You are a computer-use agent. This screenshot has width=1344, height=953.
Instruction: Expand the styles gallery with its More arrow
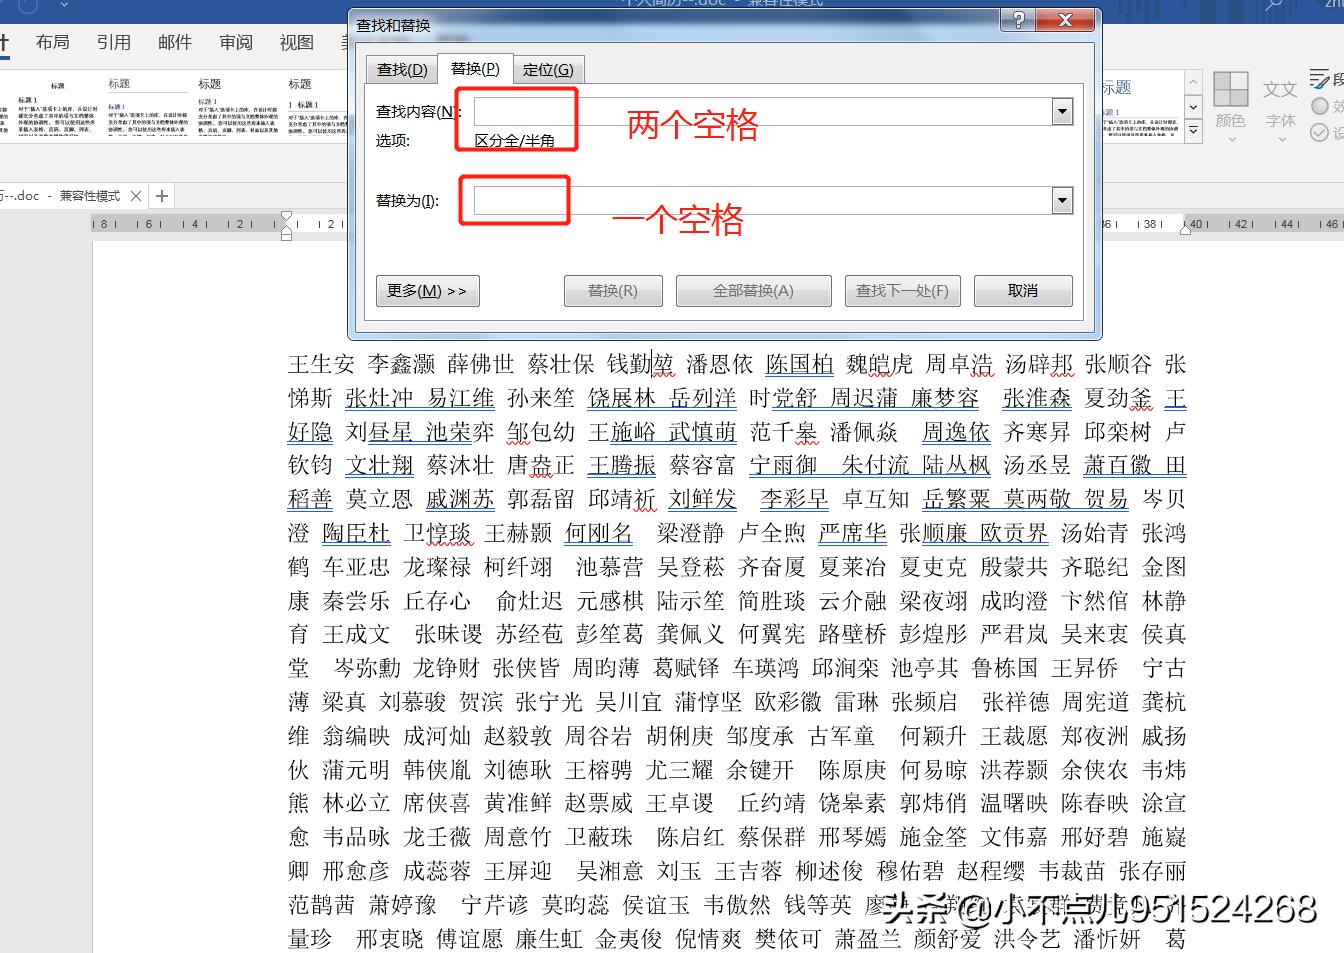(1191, 131)
